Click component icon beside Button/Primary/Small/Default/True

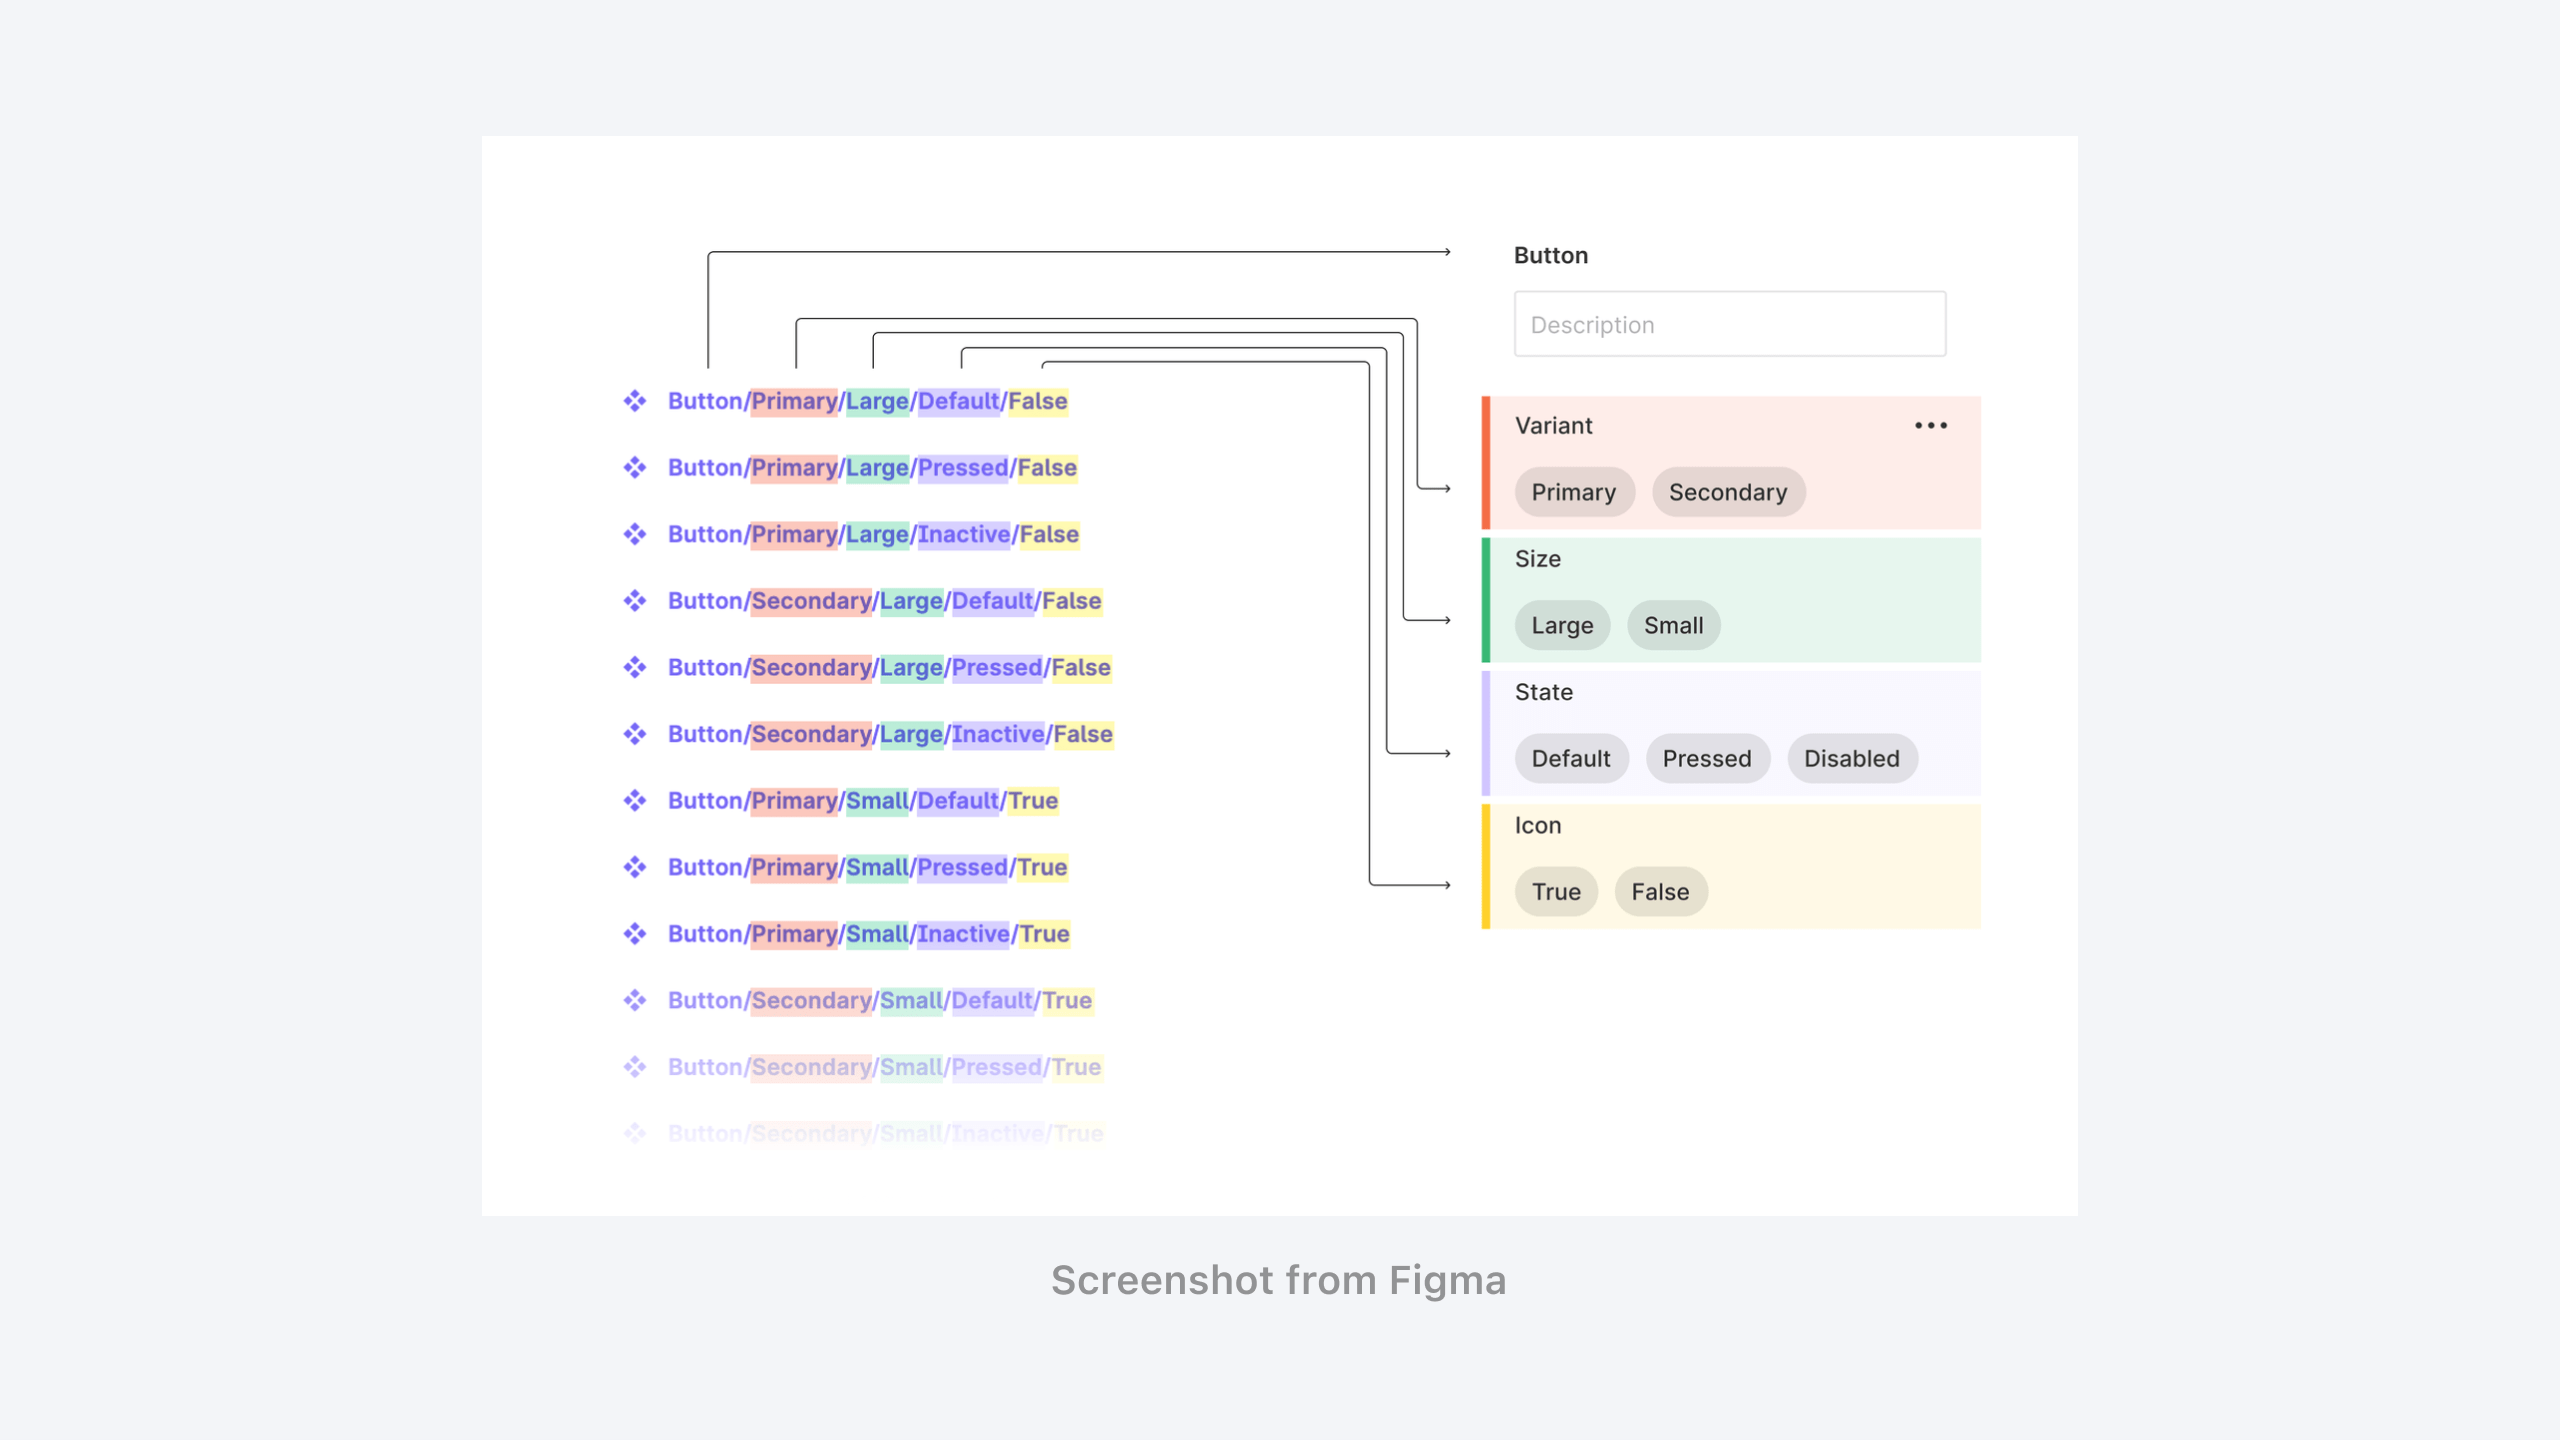pos(635,801)
